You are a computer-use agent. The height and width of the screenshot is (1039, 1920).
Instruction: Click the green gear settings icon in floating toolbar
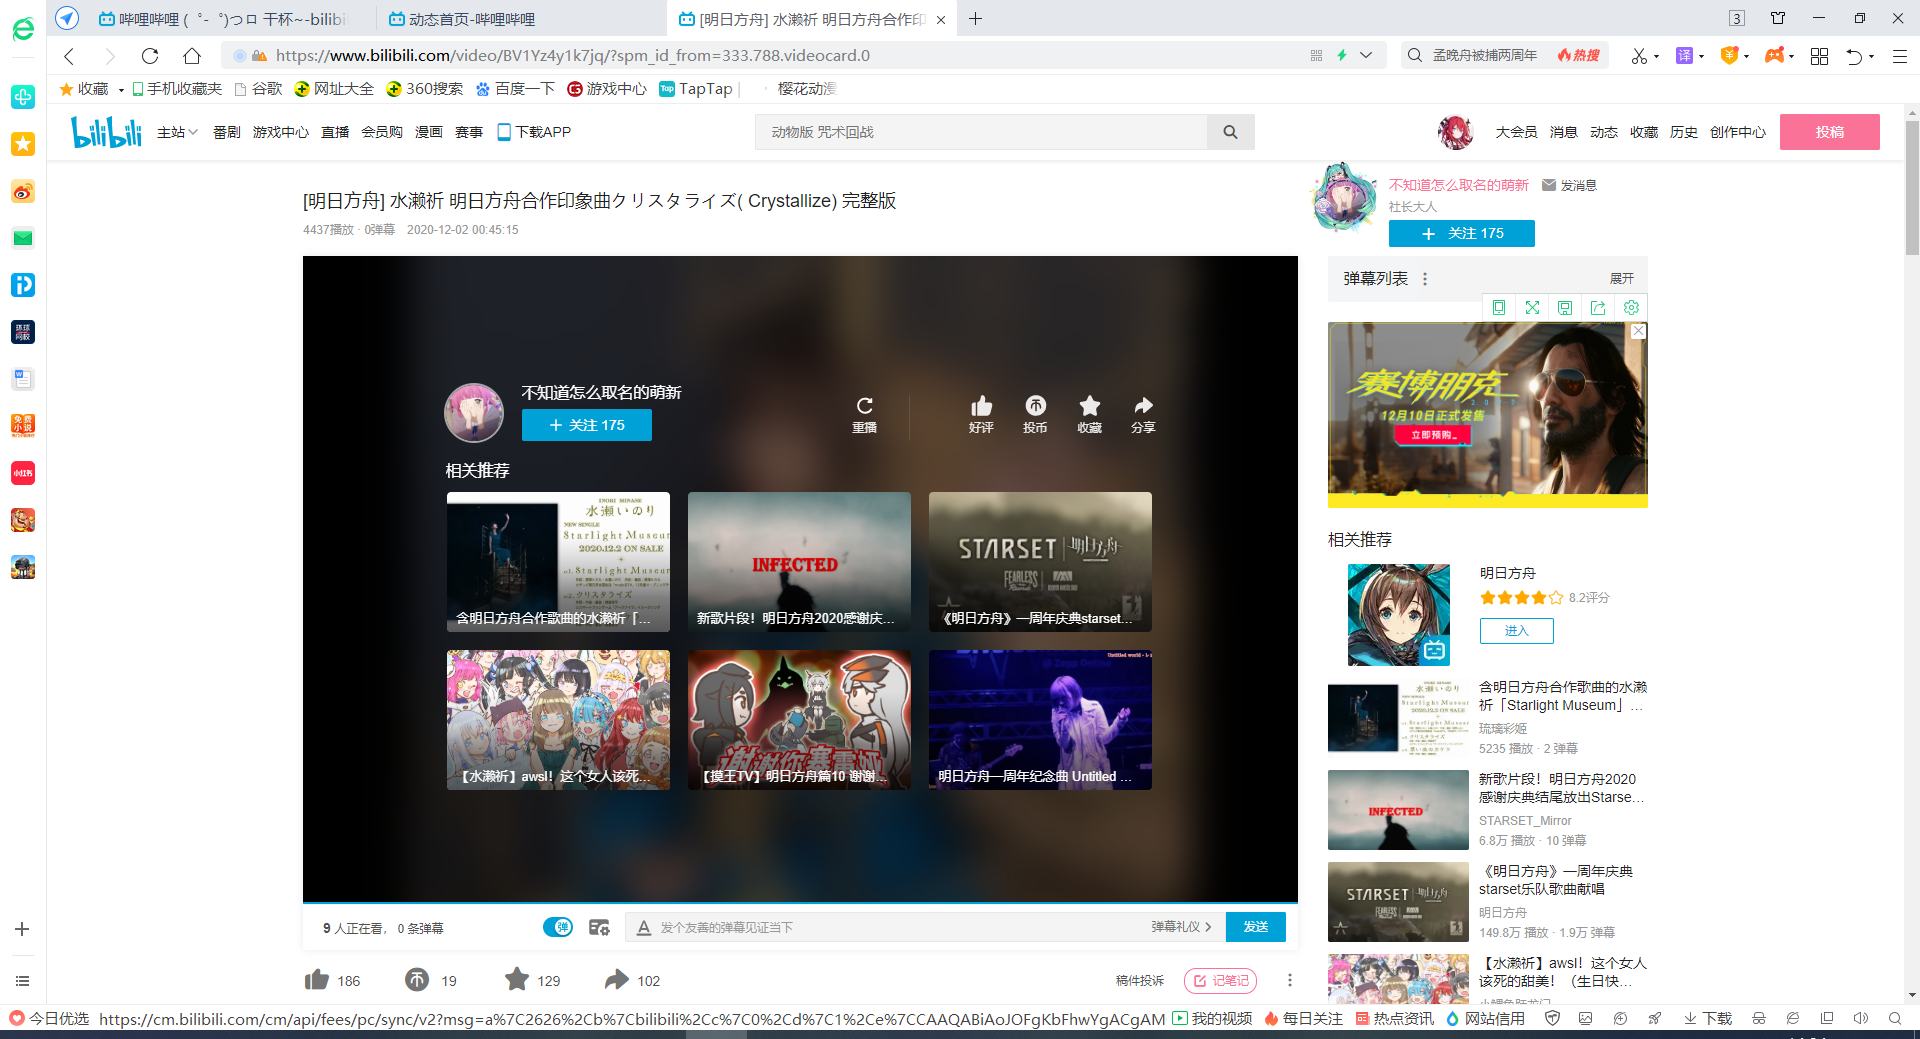1631,308
